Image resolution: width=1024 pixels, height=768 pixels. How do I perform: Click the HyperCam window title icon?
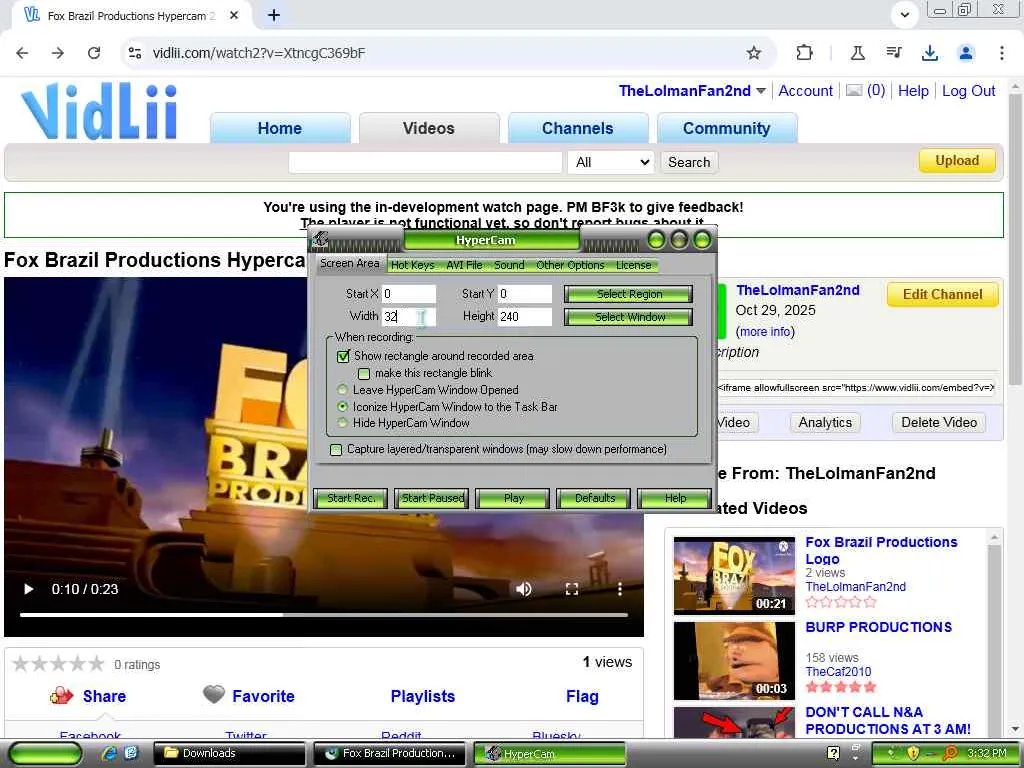[319, 240]
